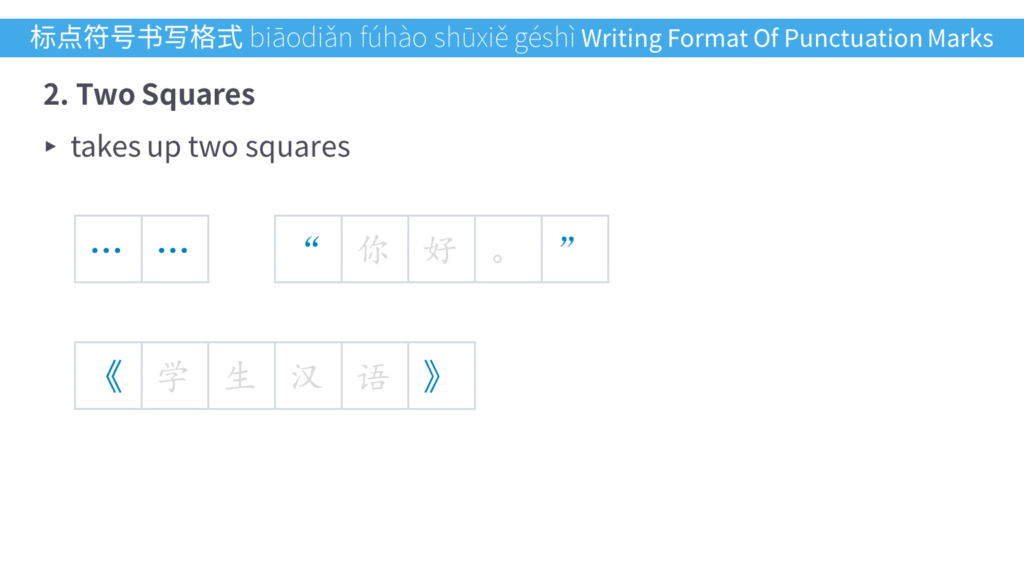
Task: Click the 语 character square
Action: [374, 376]
